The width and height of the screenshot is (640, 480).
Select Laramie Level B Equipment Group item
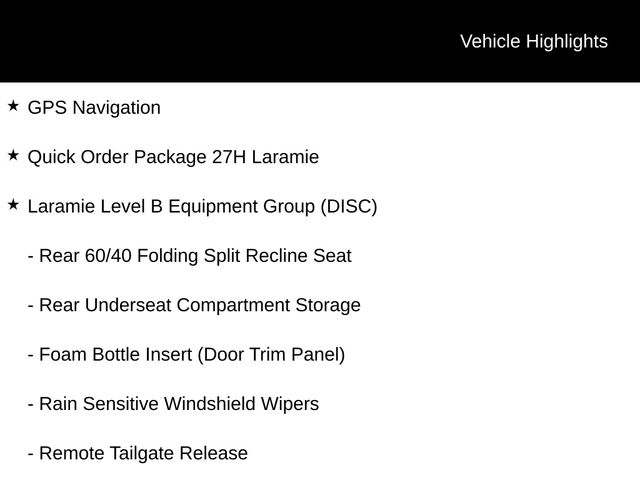pyautogui.click(x=202, y=207)
